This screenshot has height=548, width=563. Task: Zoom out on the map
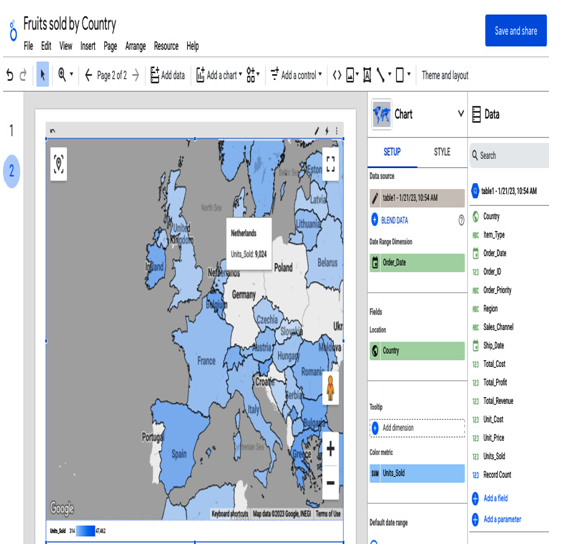point(330,483)
